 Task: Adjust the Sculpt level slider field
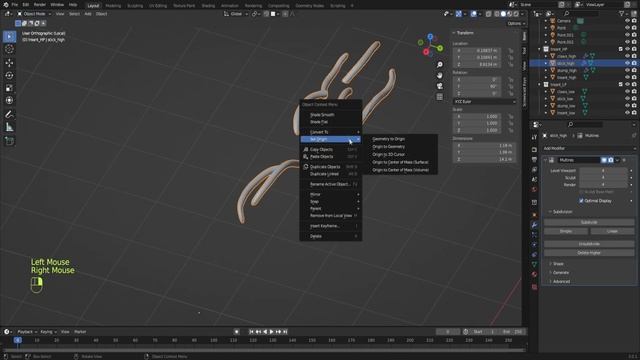click(603, 178)
